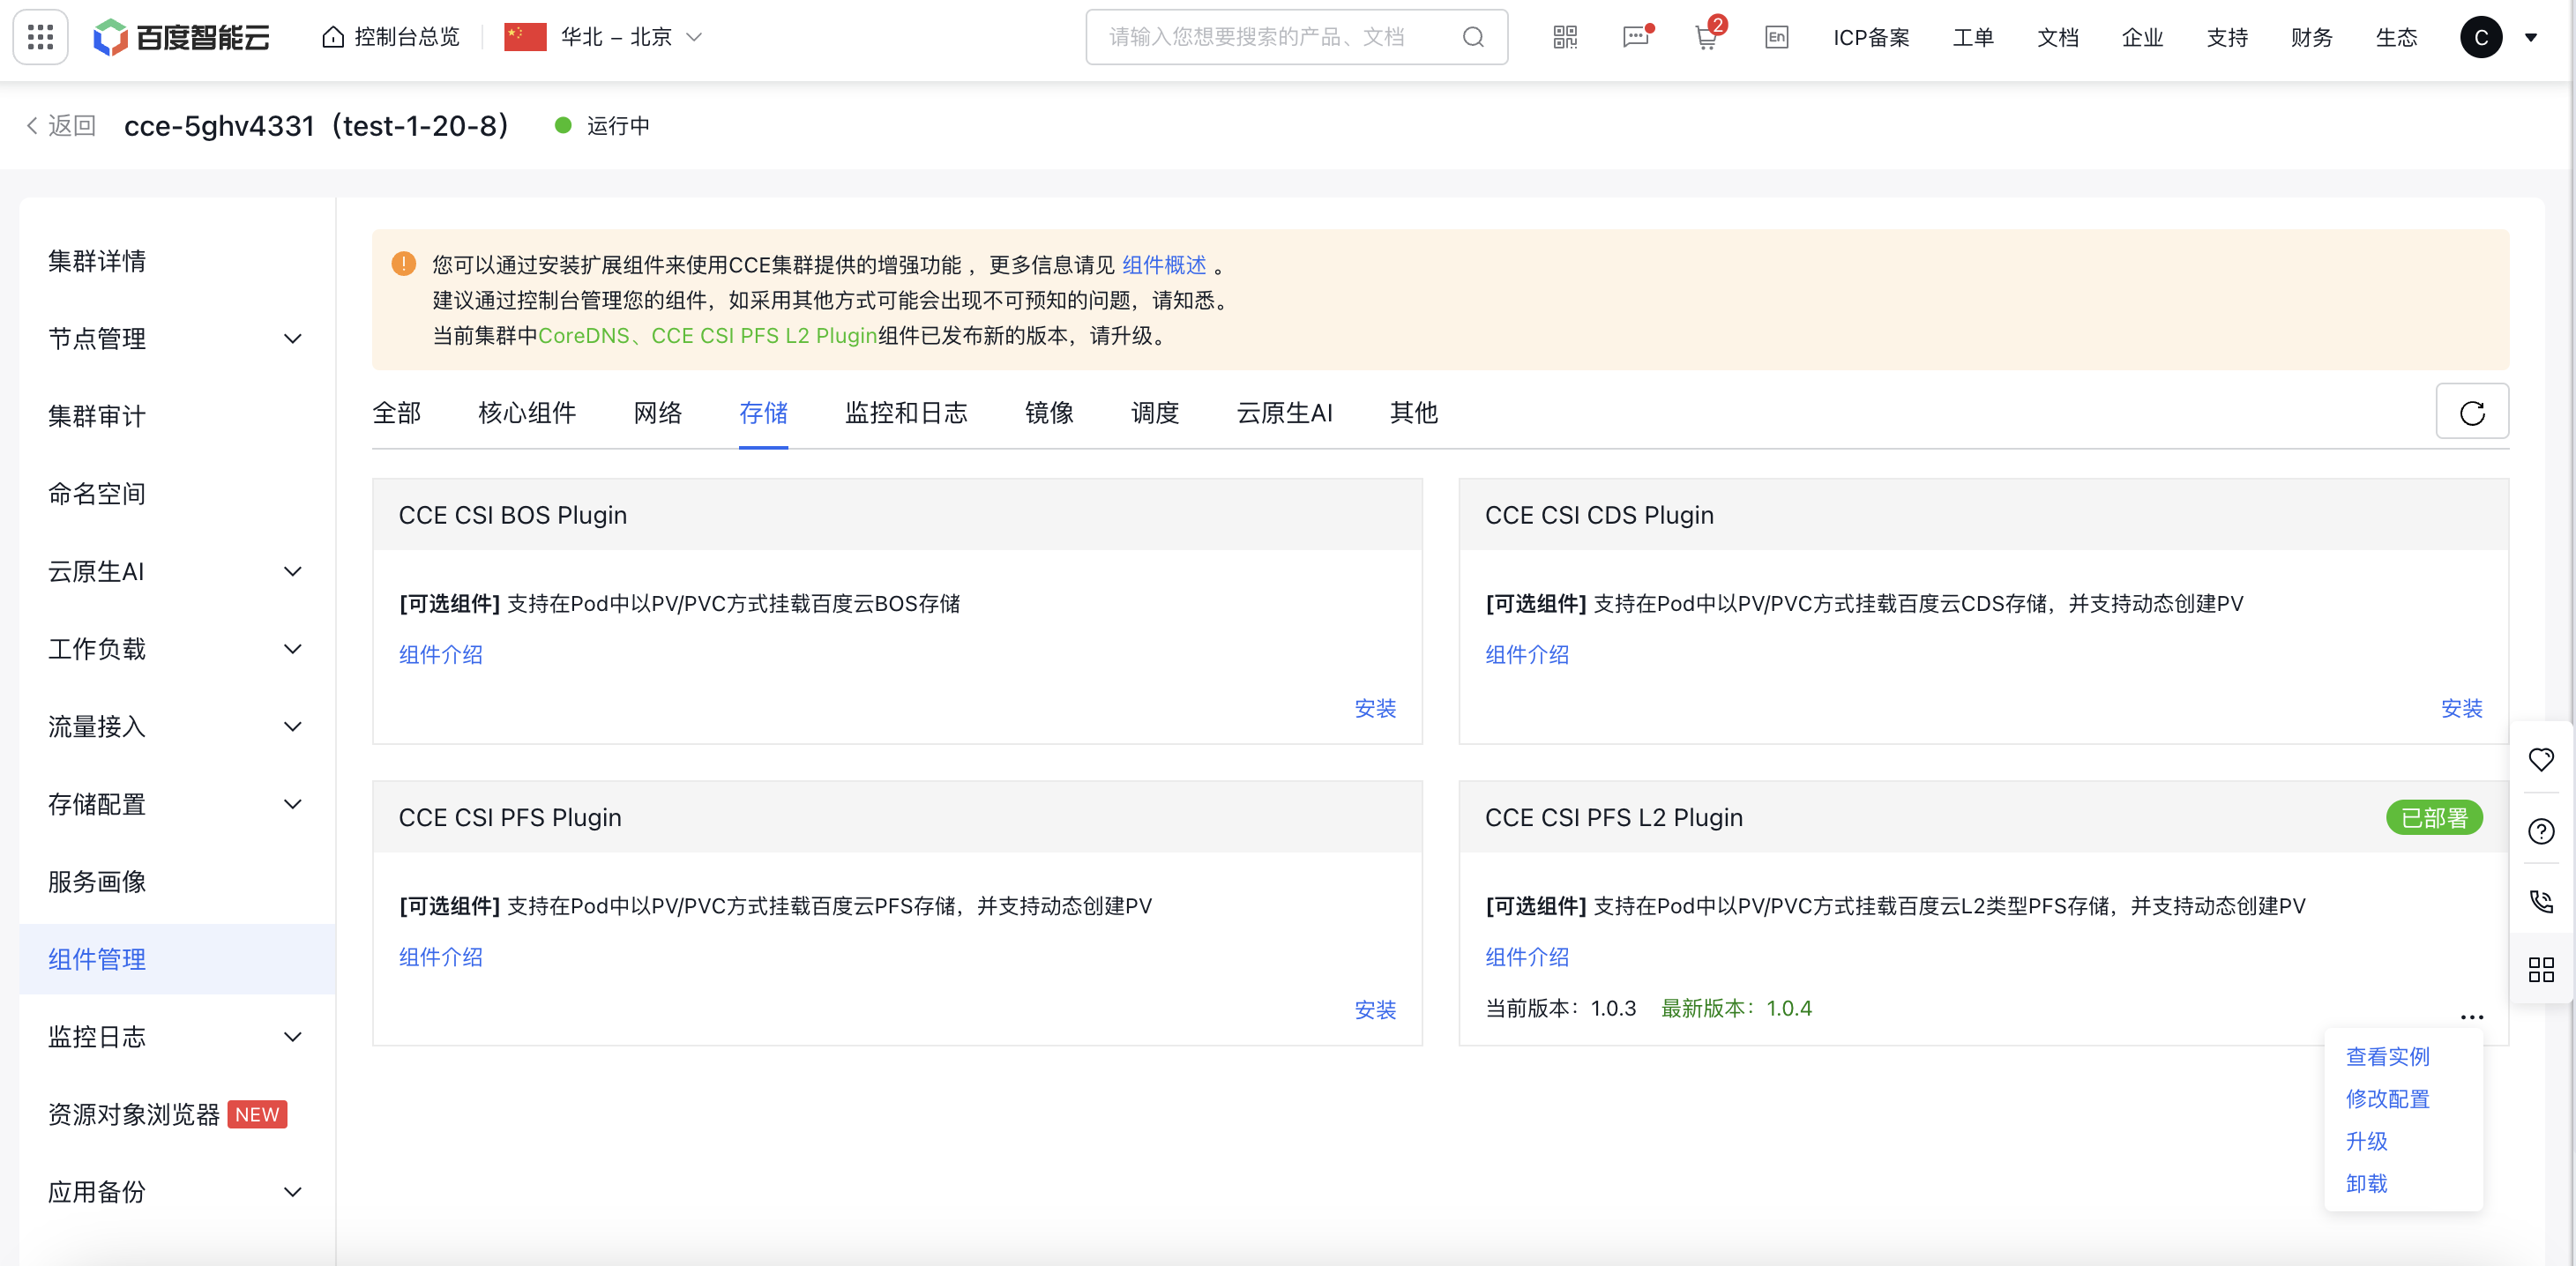Viewport: 2576px width, 1266px height.
Task: Switch to the 存储 tab
Action: tap(763, 413)
